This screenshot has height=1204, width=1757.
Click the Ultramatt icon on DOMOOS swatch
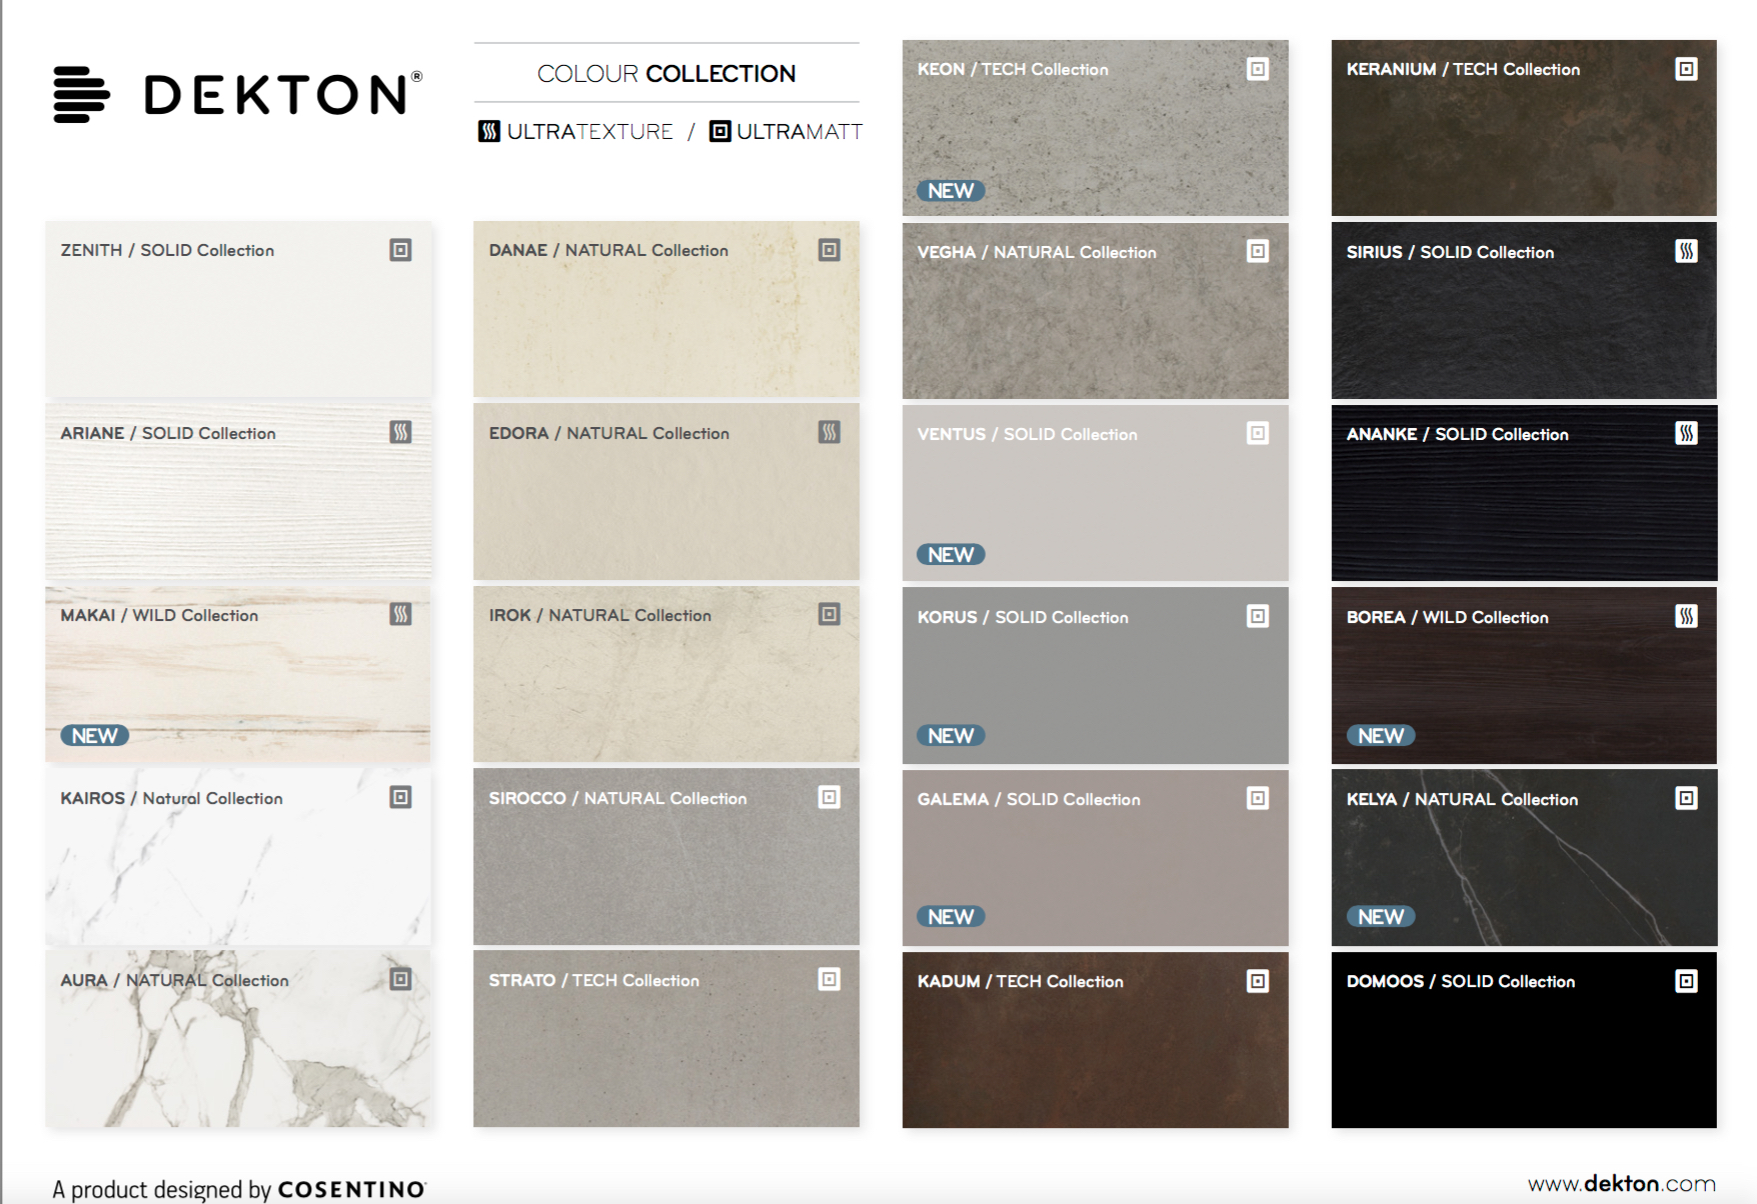click(1686, 981)
